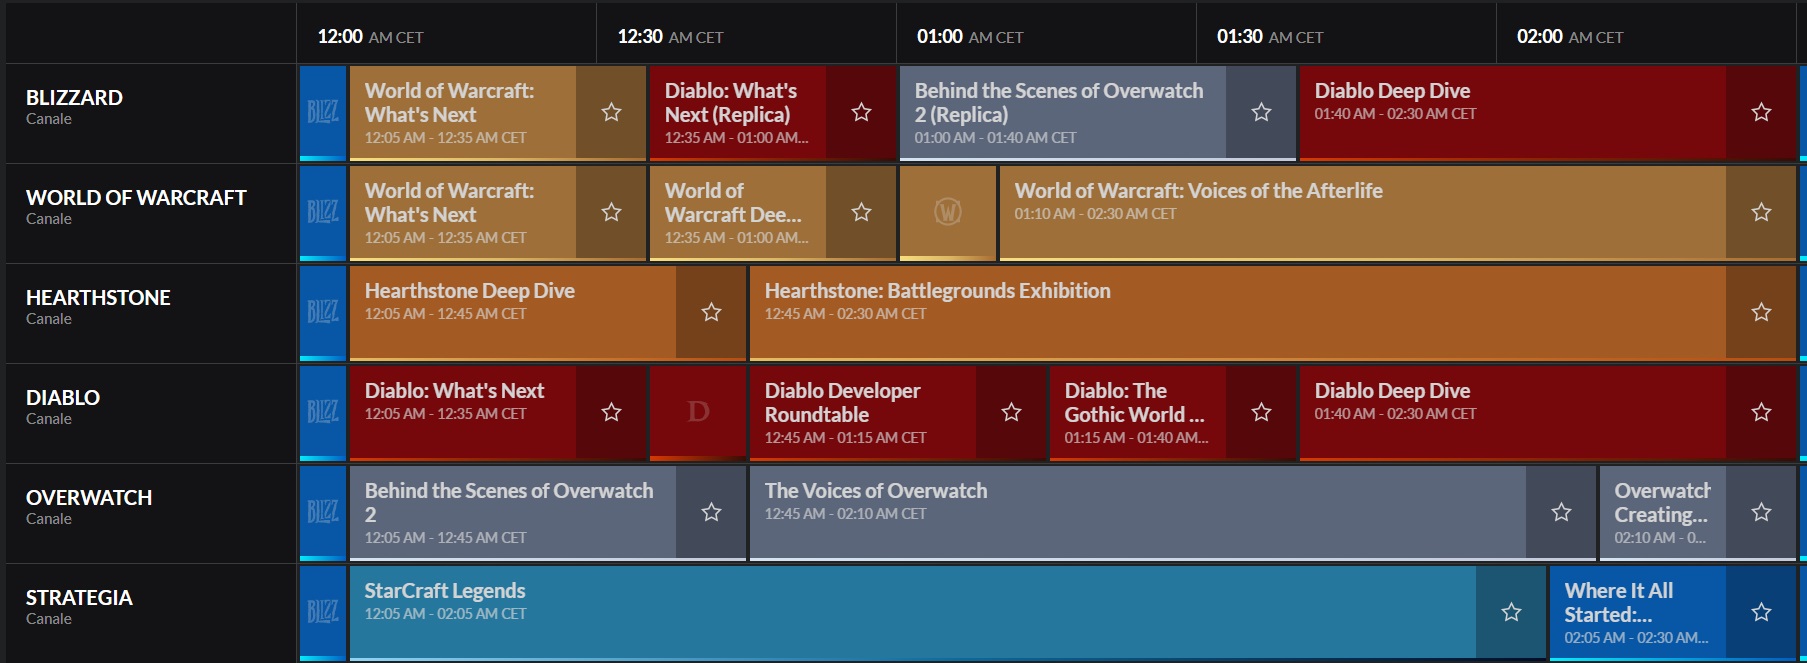Select the Diablo channel
This screenshot has width=1807, height=663.
pyautogui.click(x=151, y=413)
